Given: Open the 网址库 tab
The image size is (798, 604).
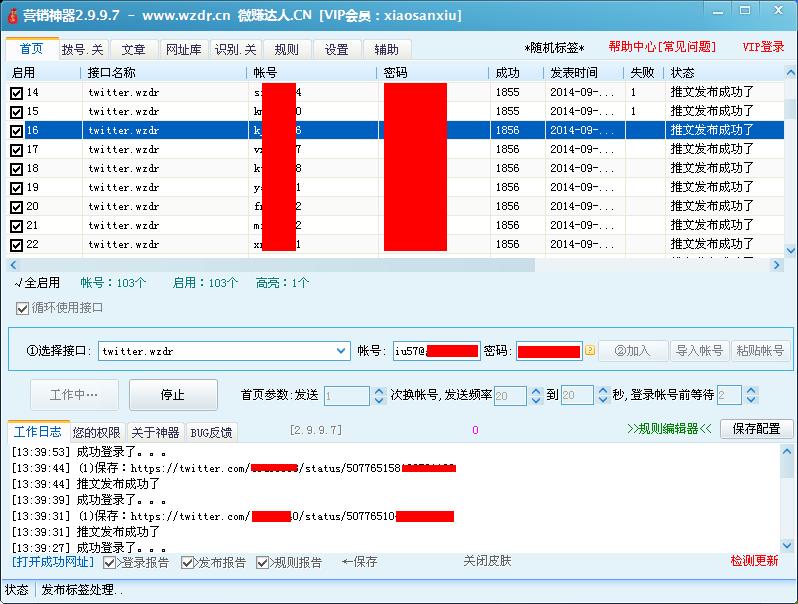Looking at the screenshot, I should coord(183,49).
